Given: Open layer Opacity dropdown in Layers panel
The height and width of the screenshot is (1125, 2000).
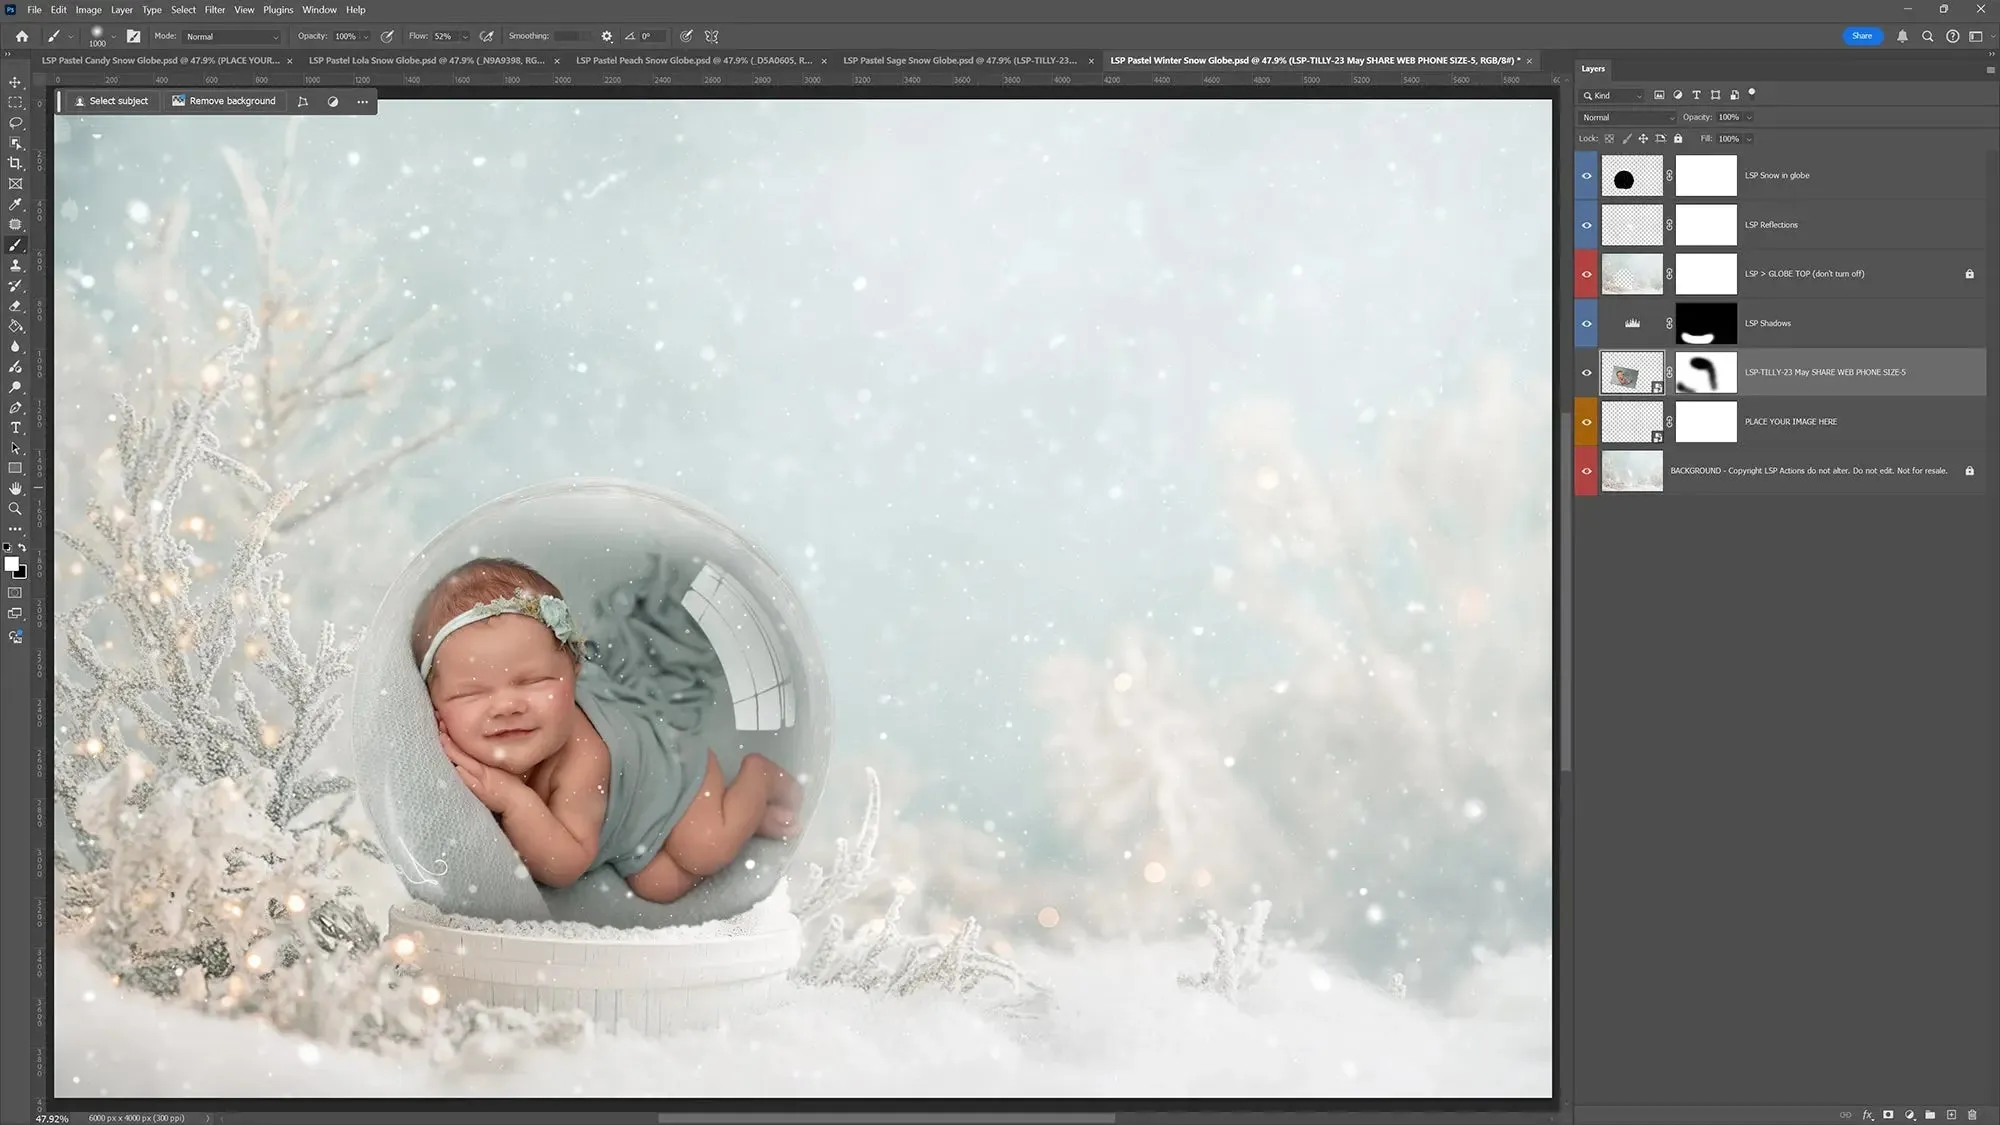Looking at the screenshot, I should 1749,118.
